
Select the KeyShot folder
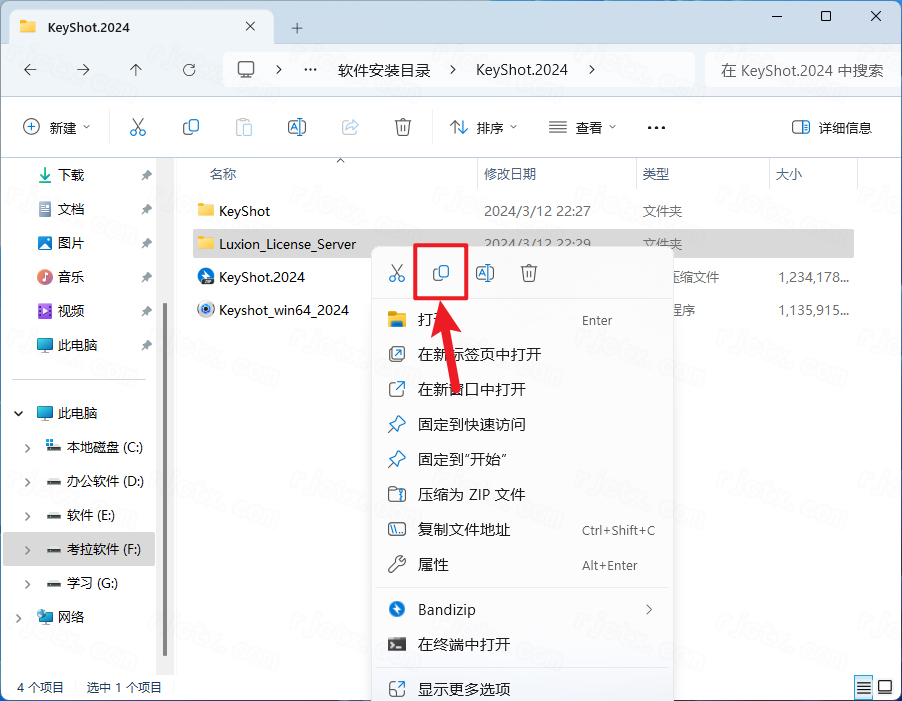pos(244,211)
